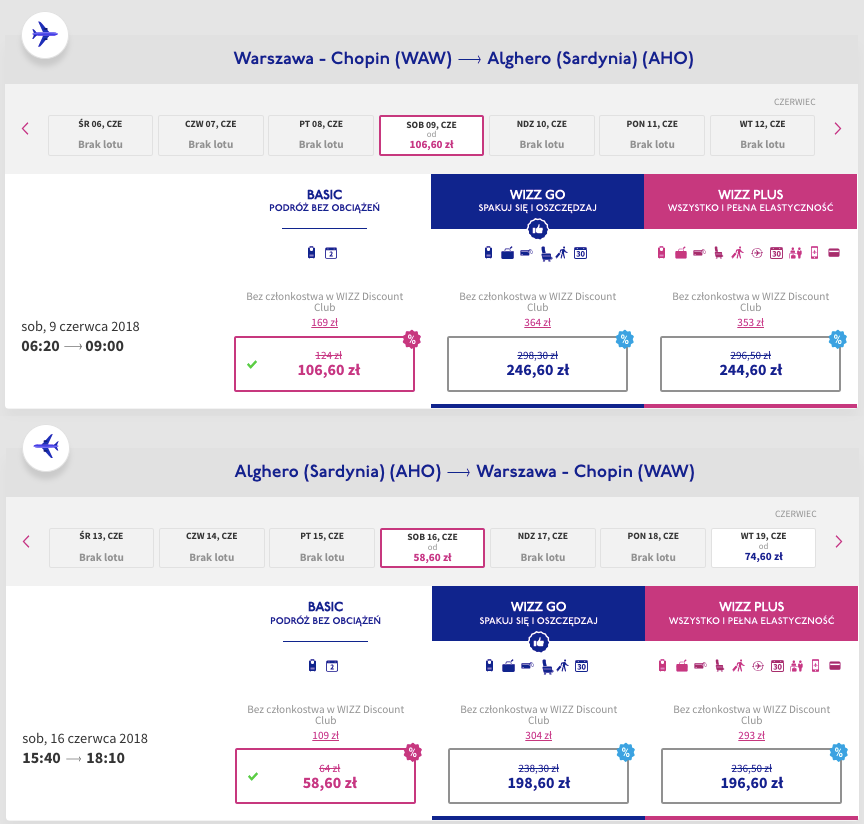Click return BASIC small cabin bag icon
The width and height of the screenshot is (864, 824).
(x=312, y=666)
